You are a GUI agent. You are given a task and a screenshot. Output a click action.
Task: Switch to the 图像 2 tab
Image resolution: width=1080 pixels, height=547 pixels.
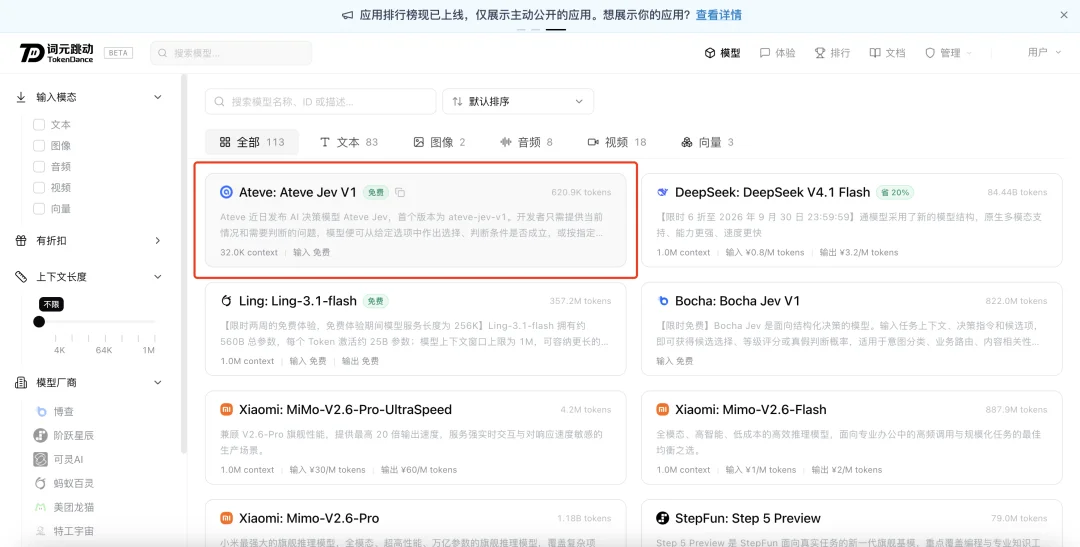[x=439, y=142]
